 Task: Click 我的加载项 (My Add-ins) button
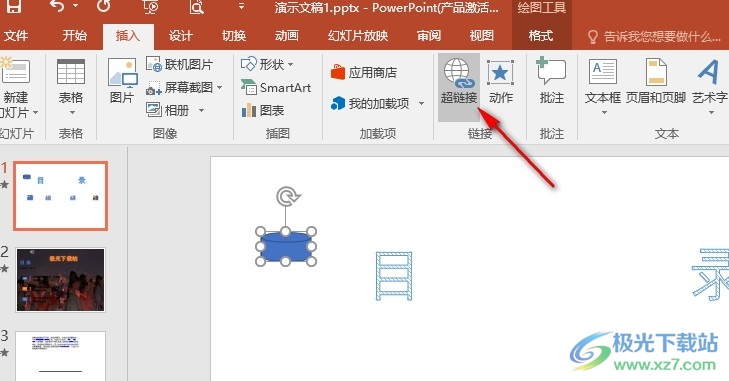click(371, 103)
